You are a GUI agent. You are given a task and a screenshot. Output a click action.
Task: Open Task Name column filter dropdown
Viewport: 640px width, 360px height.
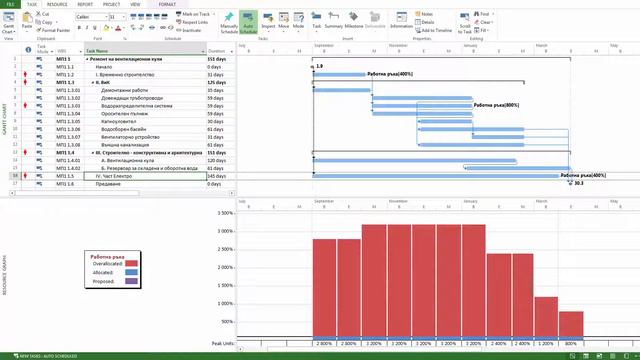pos(203,51)
